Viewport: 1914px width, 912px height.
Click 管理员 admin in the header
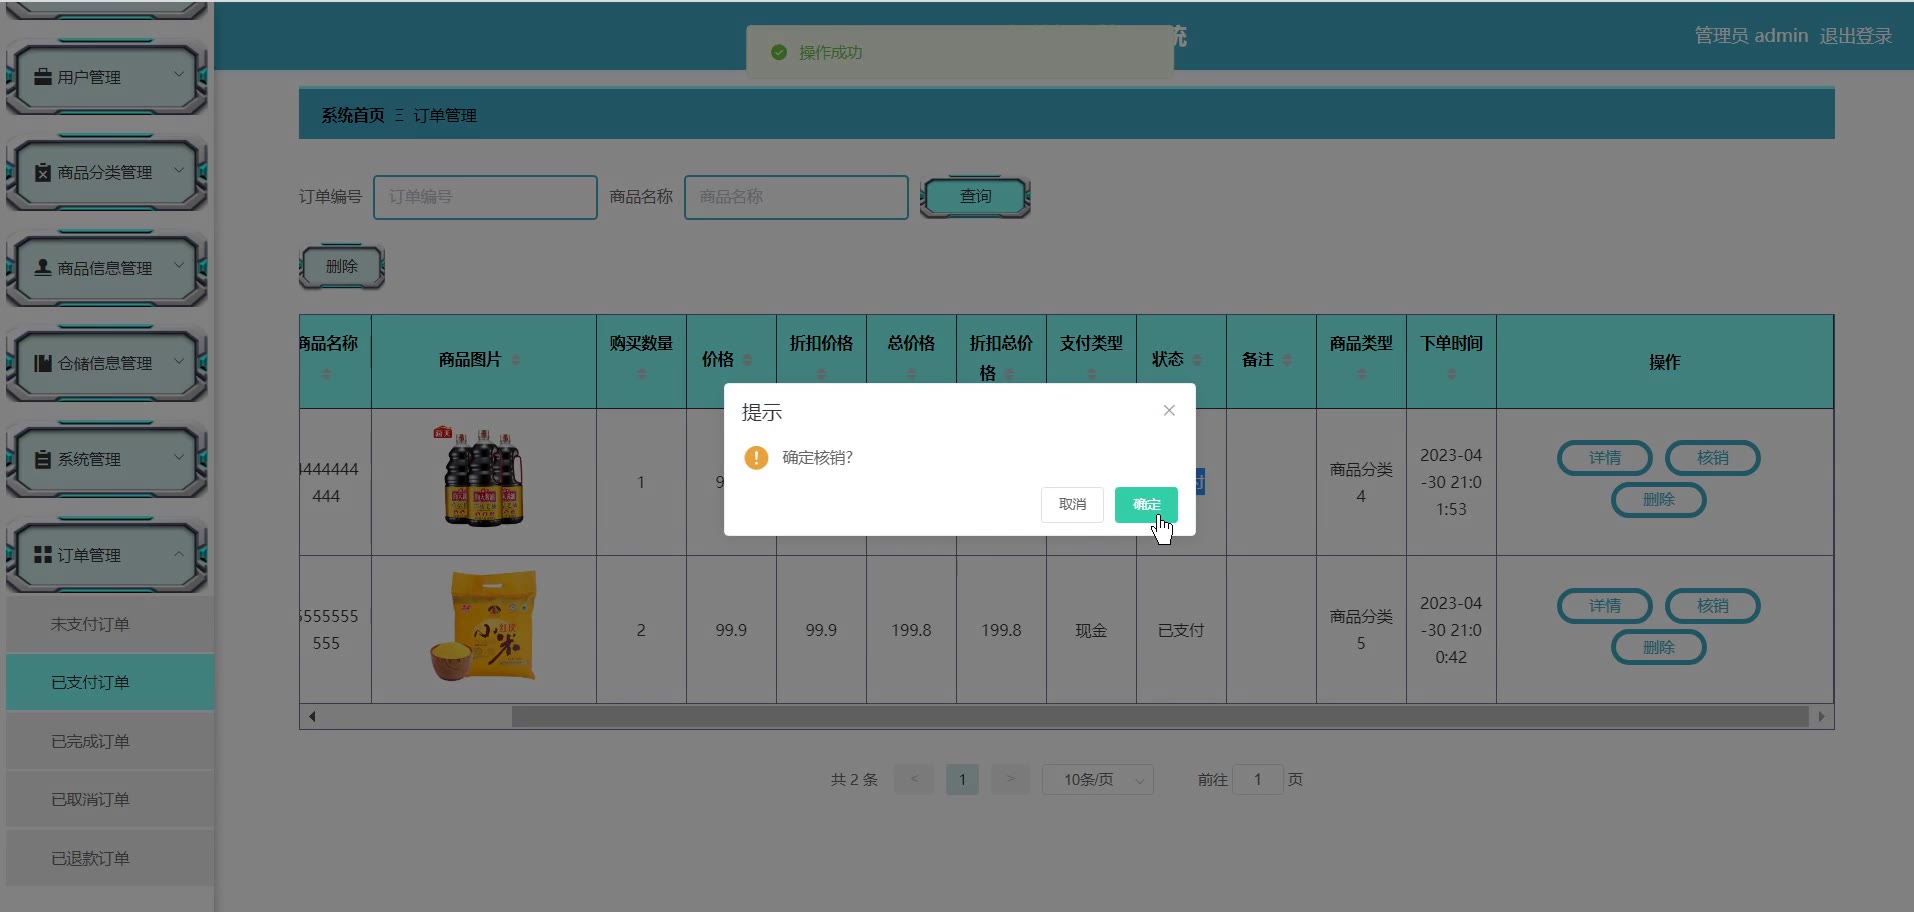point(1751,36)
